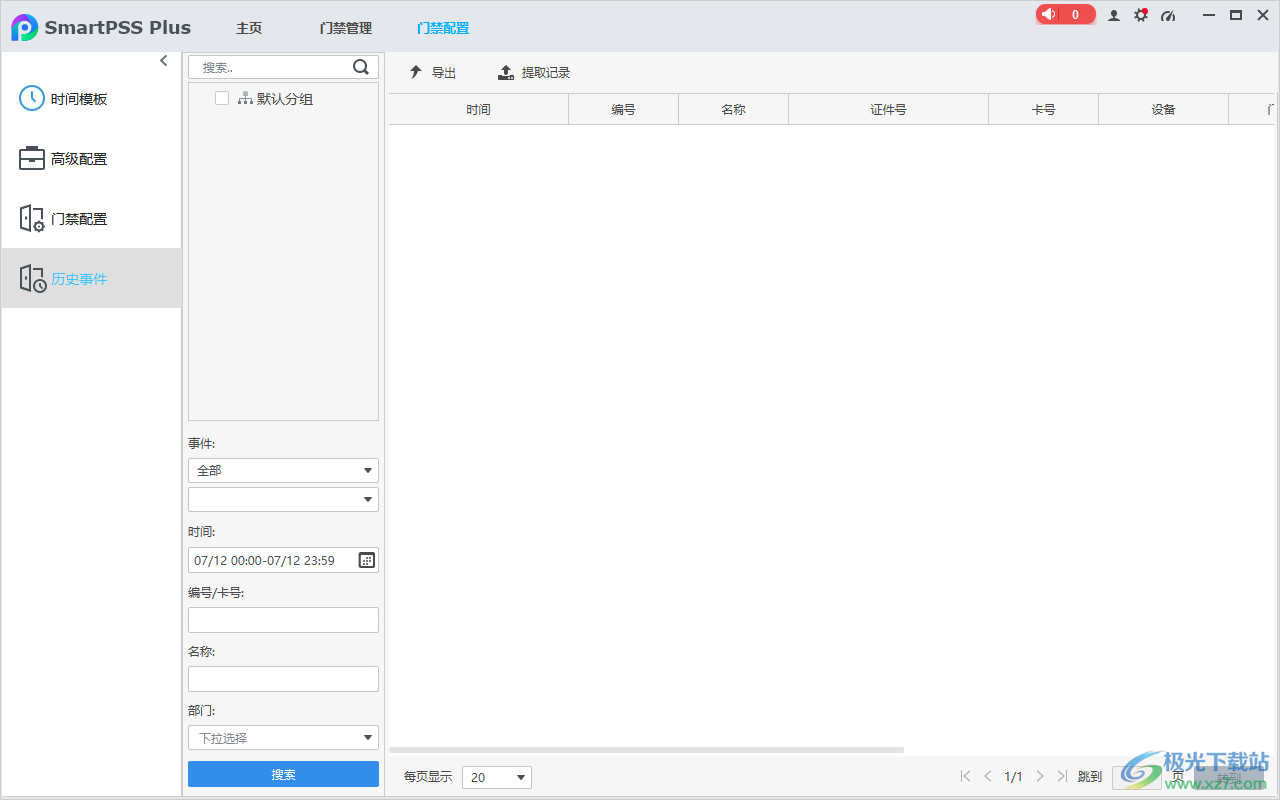The height and width of the screenshot is (800, 1280).
Task: Switch to the 门禁配置 top tab
Action: 443,28
